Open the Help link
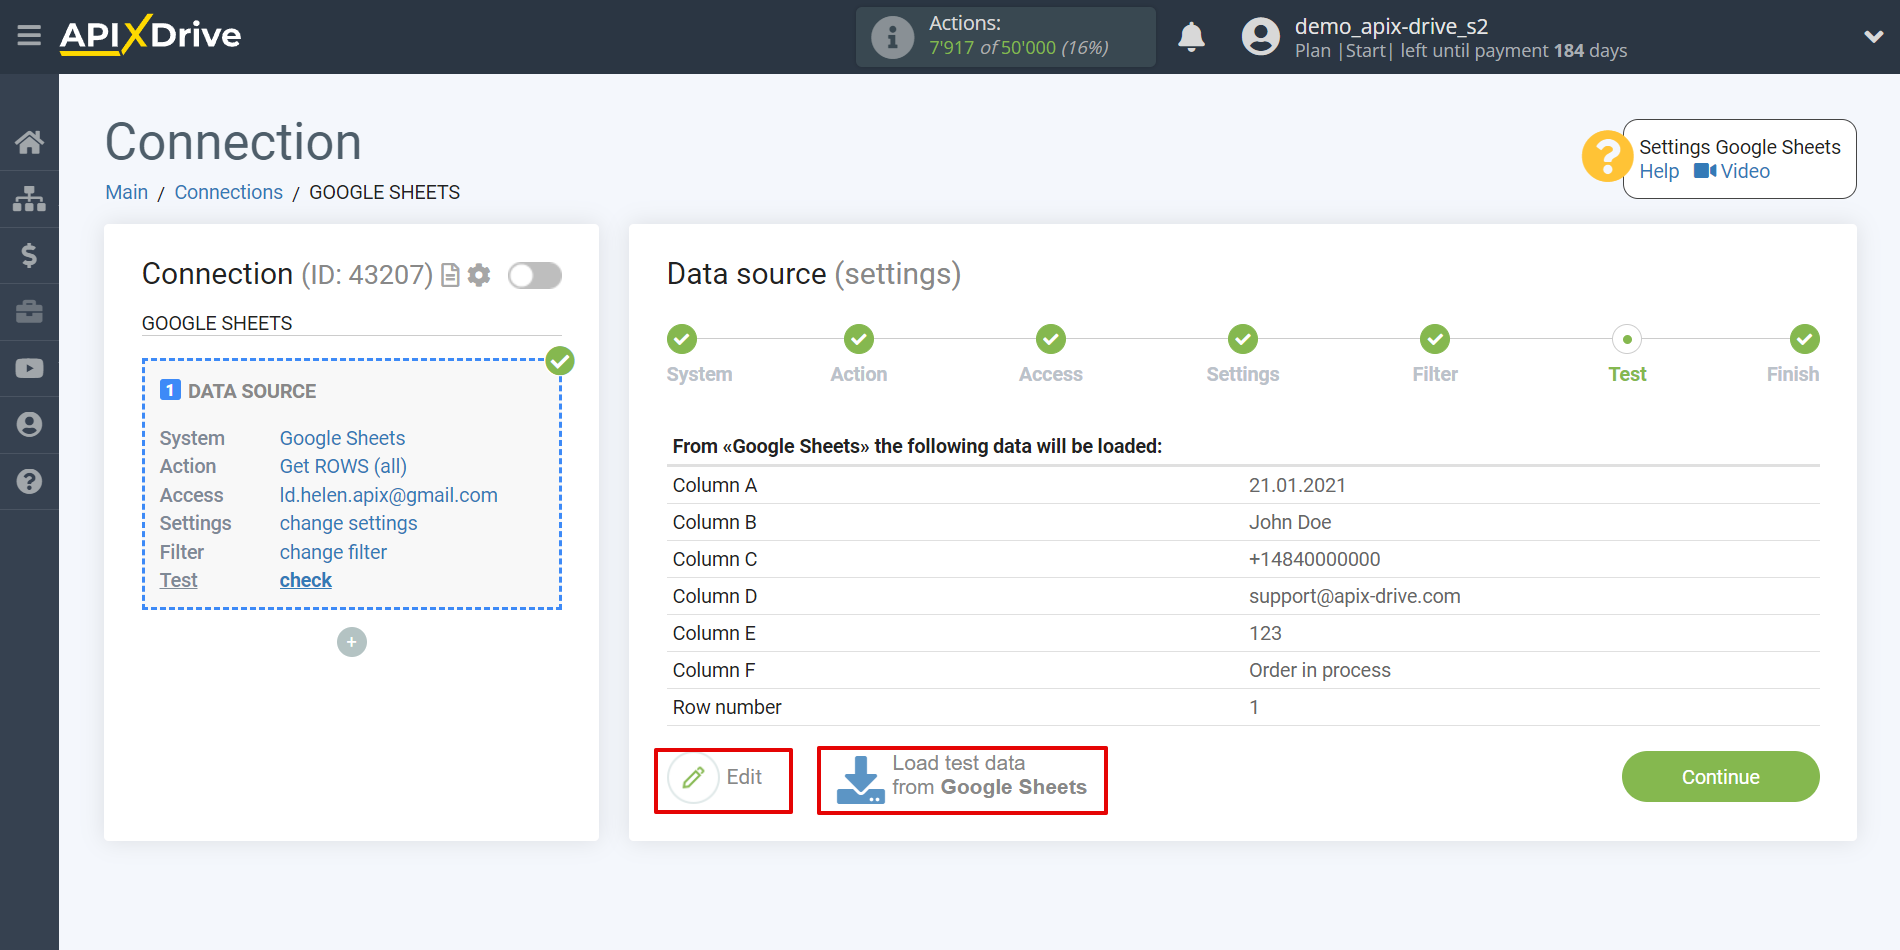 pos(1659,171)
